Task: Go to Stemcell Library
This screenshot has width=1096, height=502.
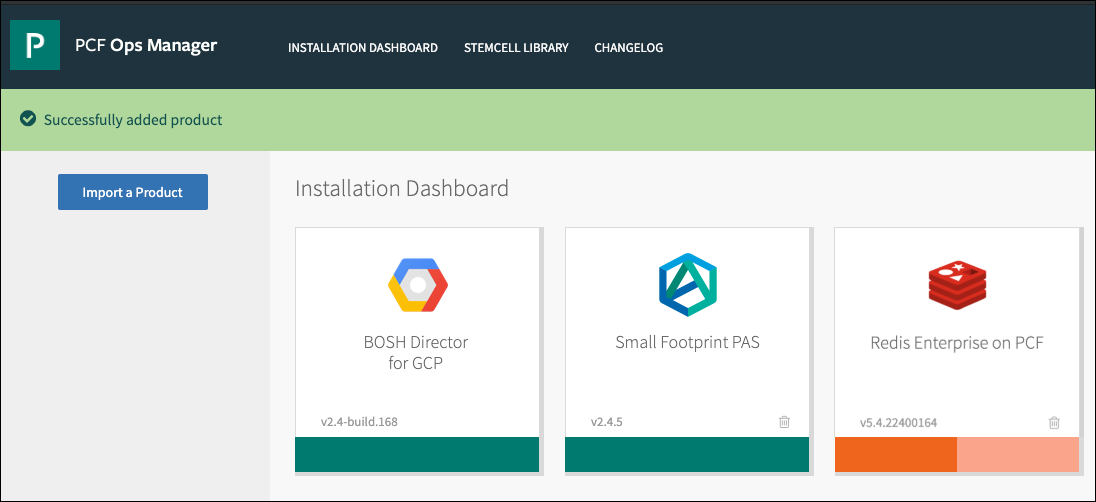Action: click(x=516, y=47)
